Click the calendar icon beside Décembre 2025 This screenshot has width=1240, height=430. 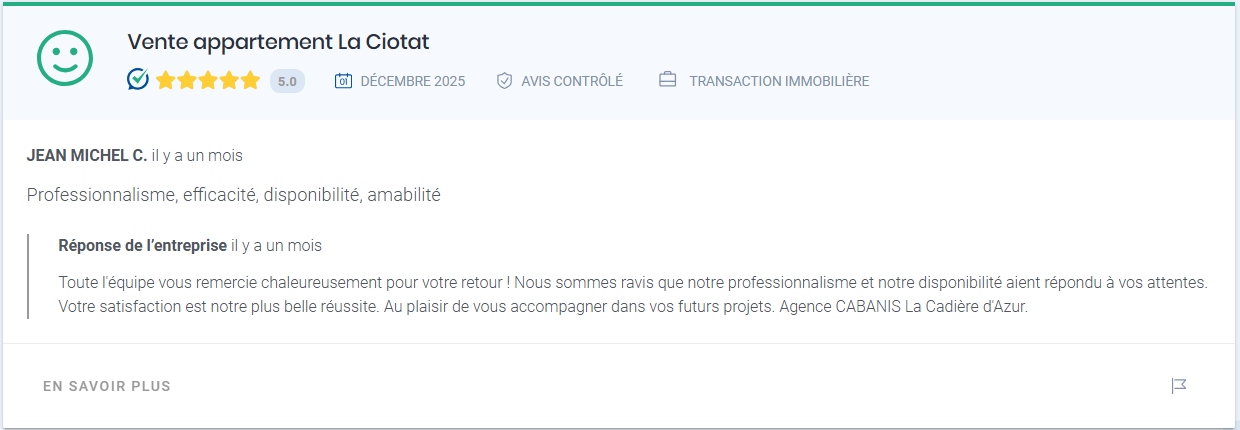coord(343,81)
